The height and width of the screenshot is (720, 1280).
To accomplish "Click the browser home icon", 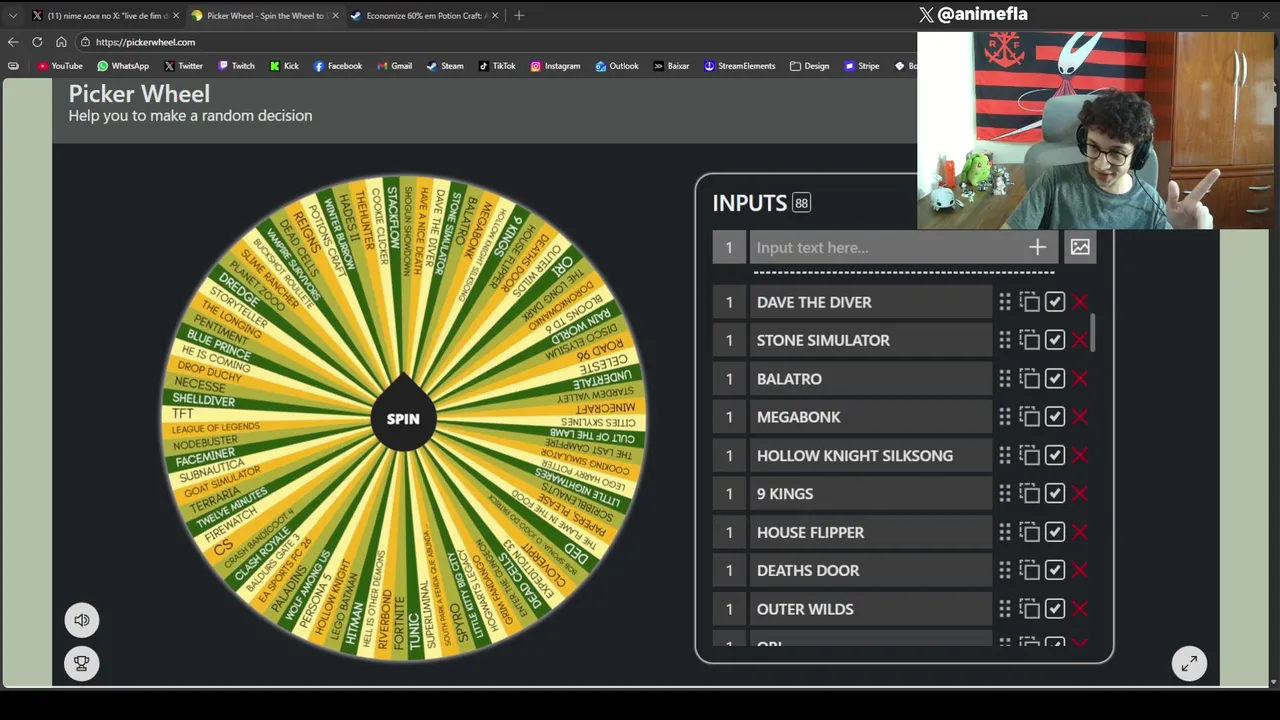I will click(x=61, y=42).
